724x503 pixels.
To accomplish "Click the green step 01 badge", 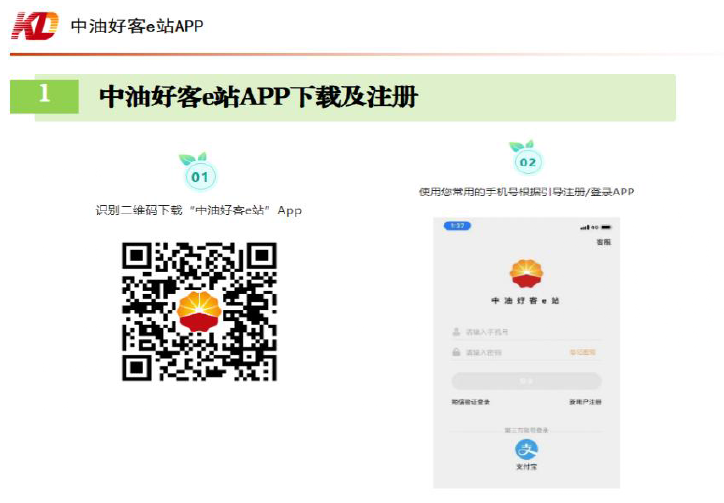I will click(200, 176).
